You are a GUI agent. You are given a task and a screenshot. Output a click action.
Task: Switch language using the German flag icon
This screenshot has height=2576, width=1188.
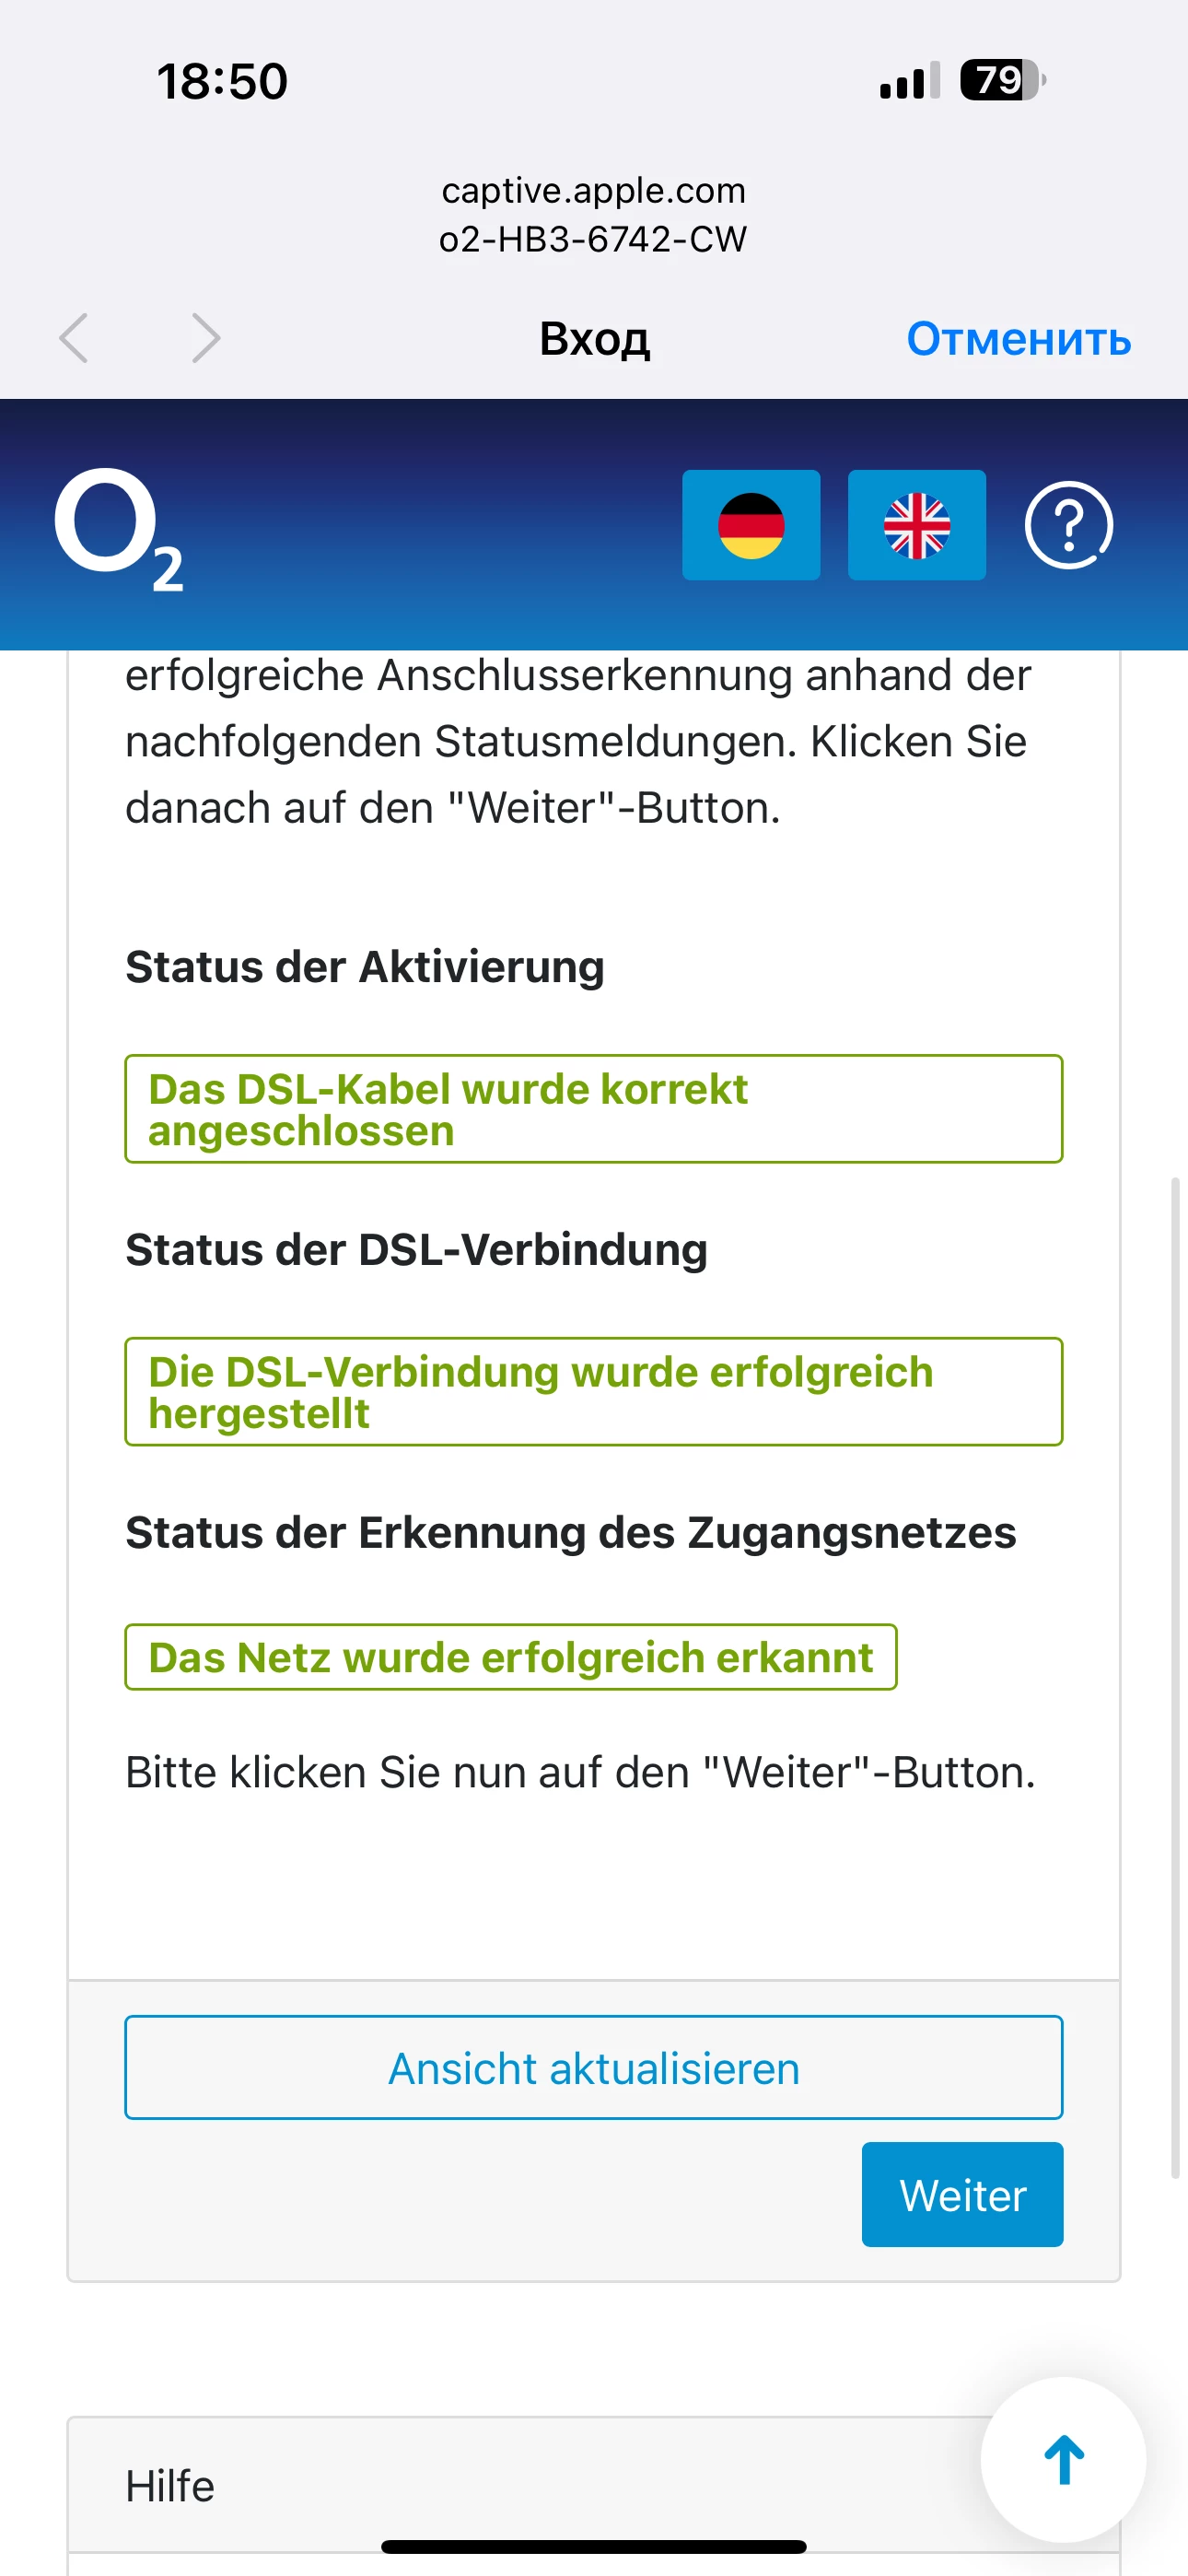750,525
